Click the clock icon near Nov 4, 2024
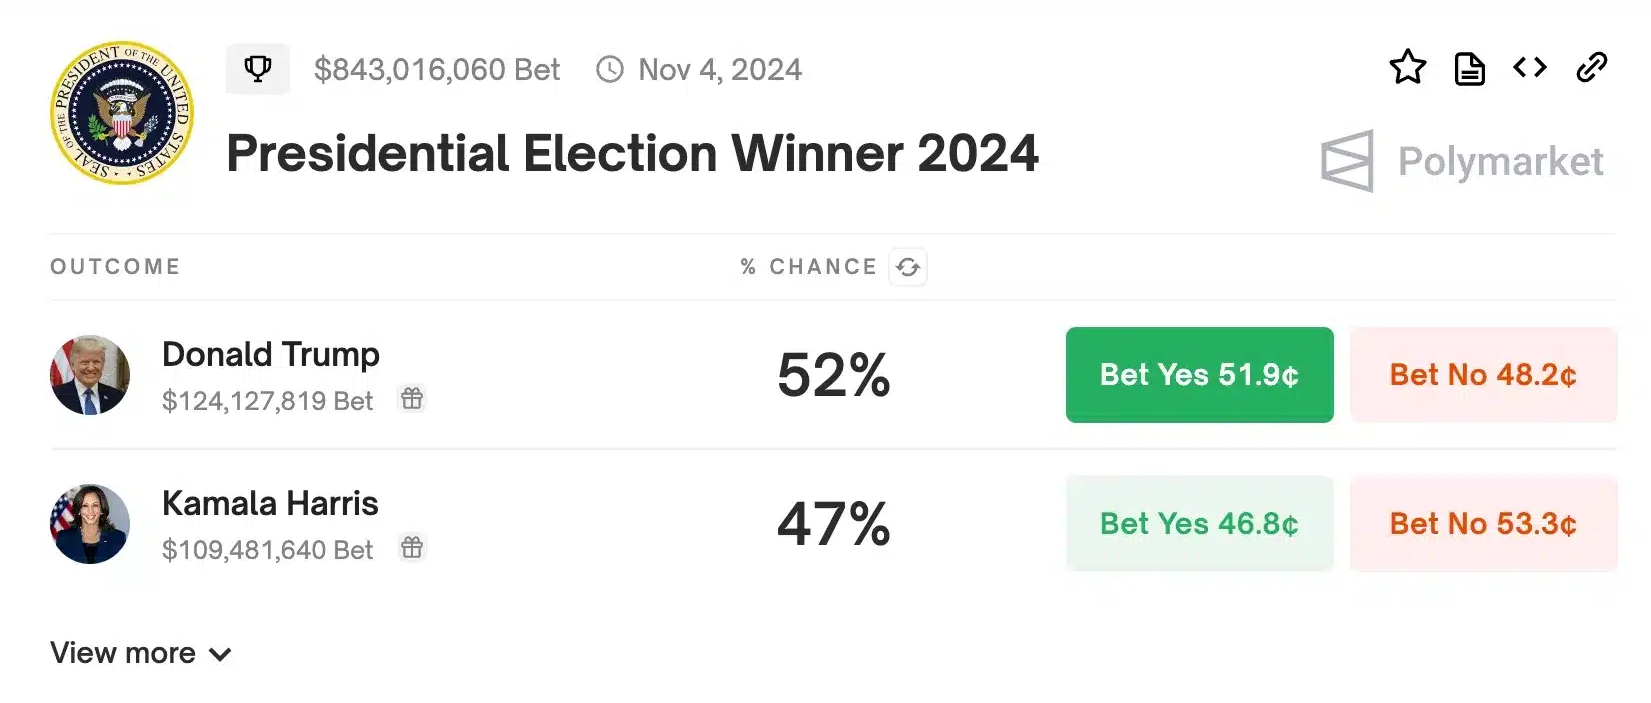1651x703 pixels. [610, 69]
